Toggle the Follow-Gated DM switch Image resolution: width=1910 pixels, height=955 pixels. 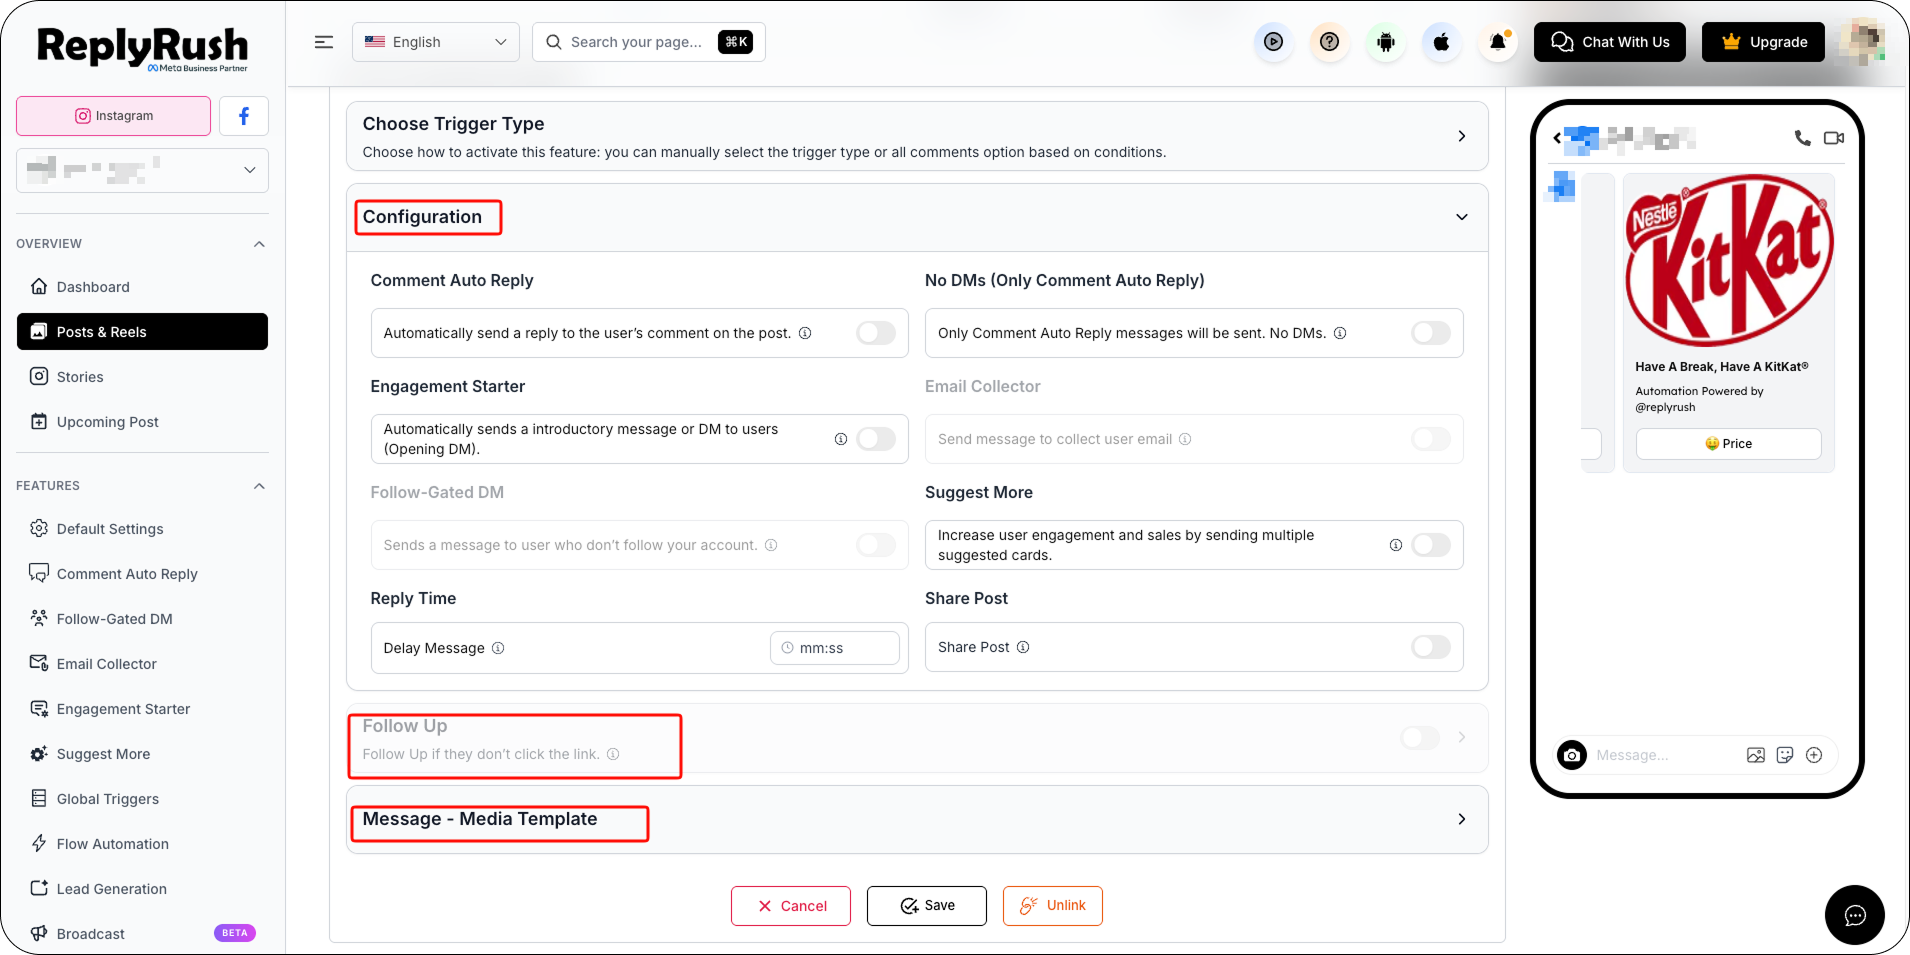pos(876,545)
